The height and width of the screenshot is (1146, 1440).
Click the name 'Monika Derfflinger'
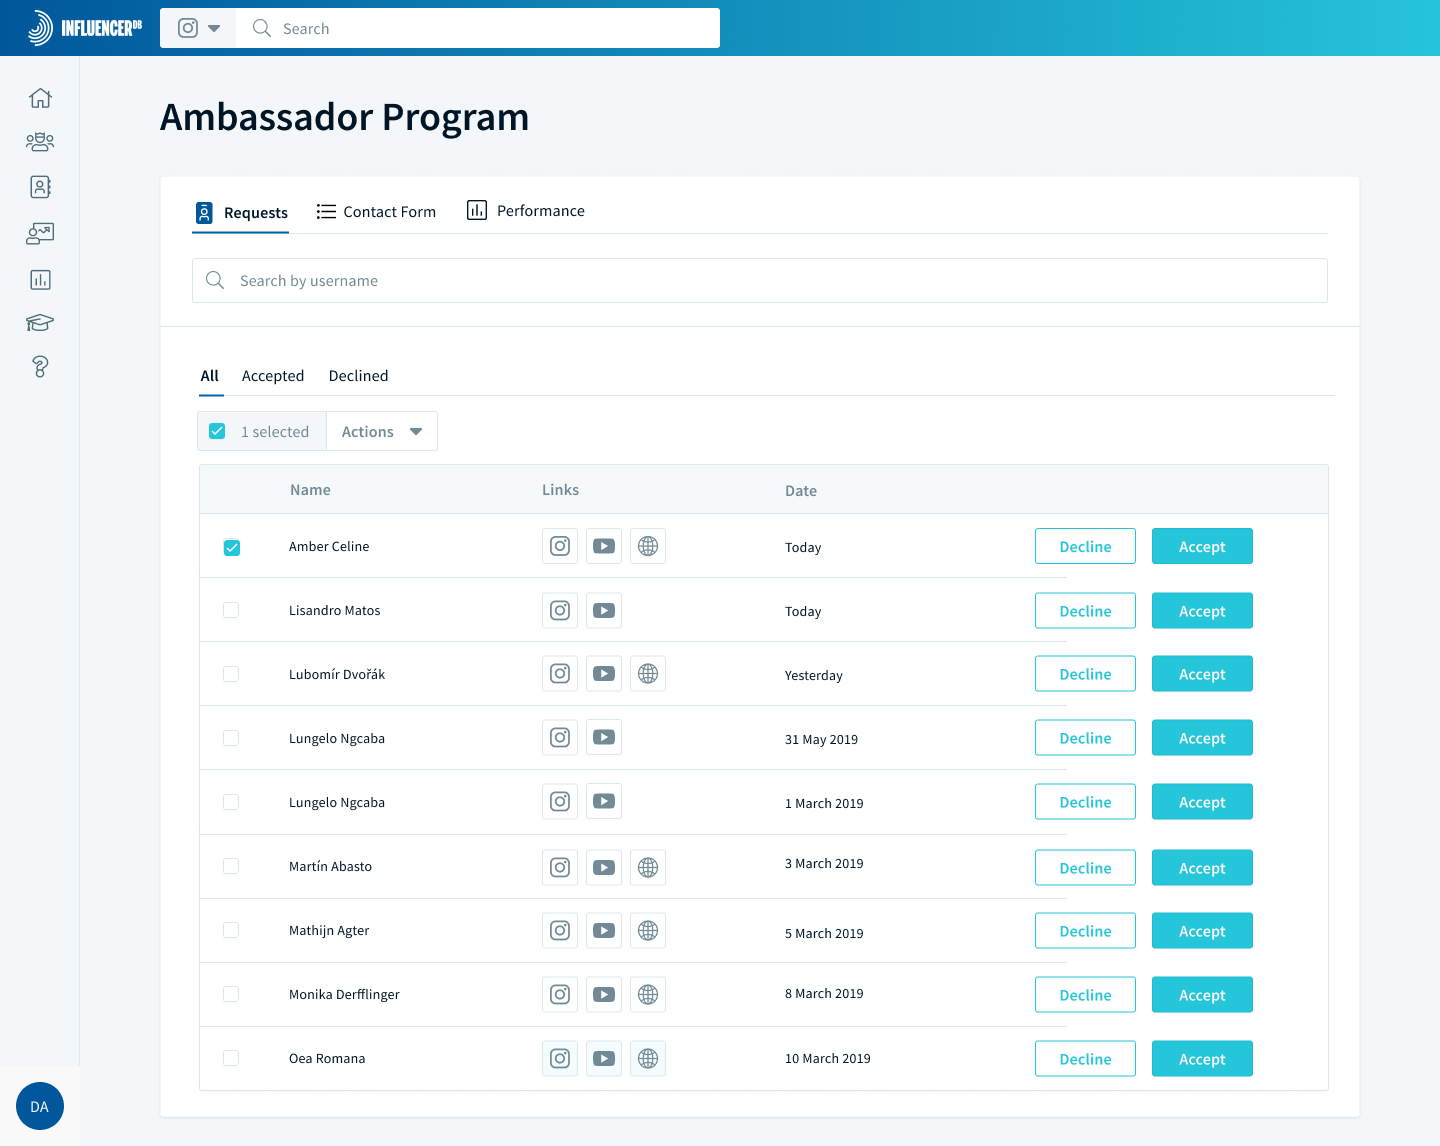344,994
